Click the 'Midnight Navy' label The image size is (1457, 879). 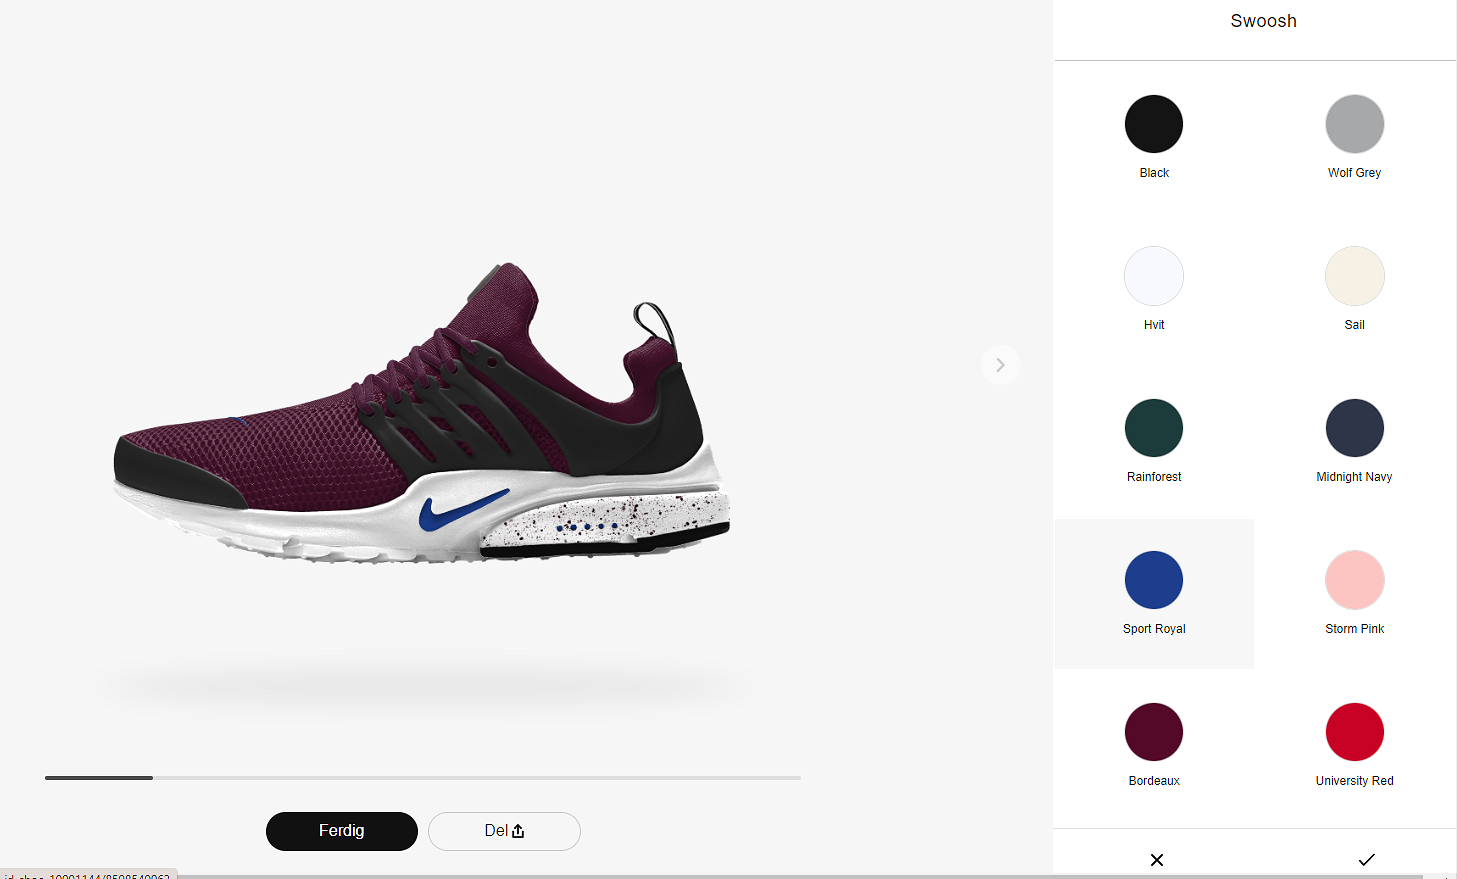pos(1355,477)
